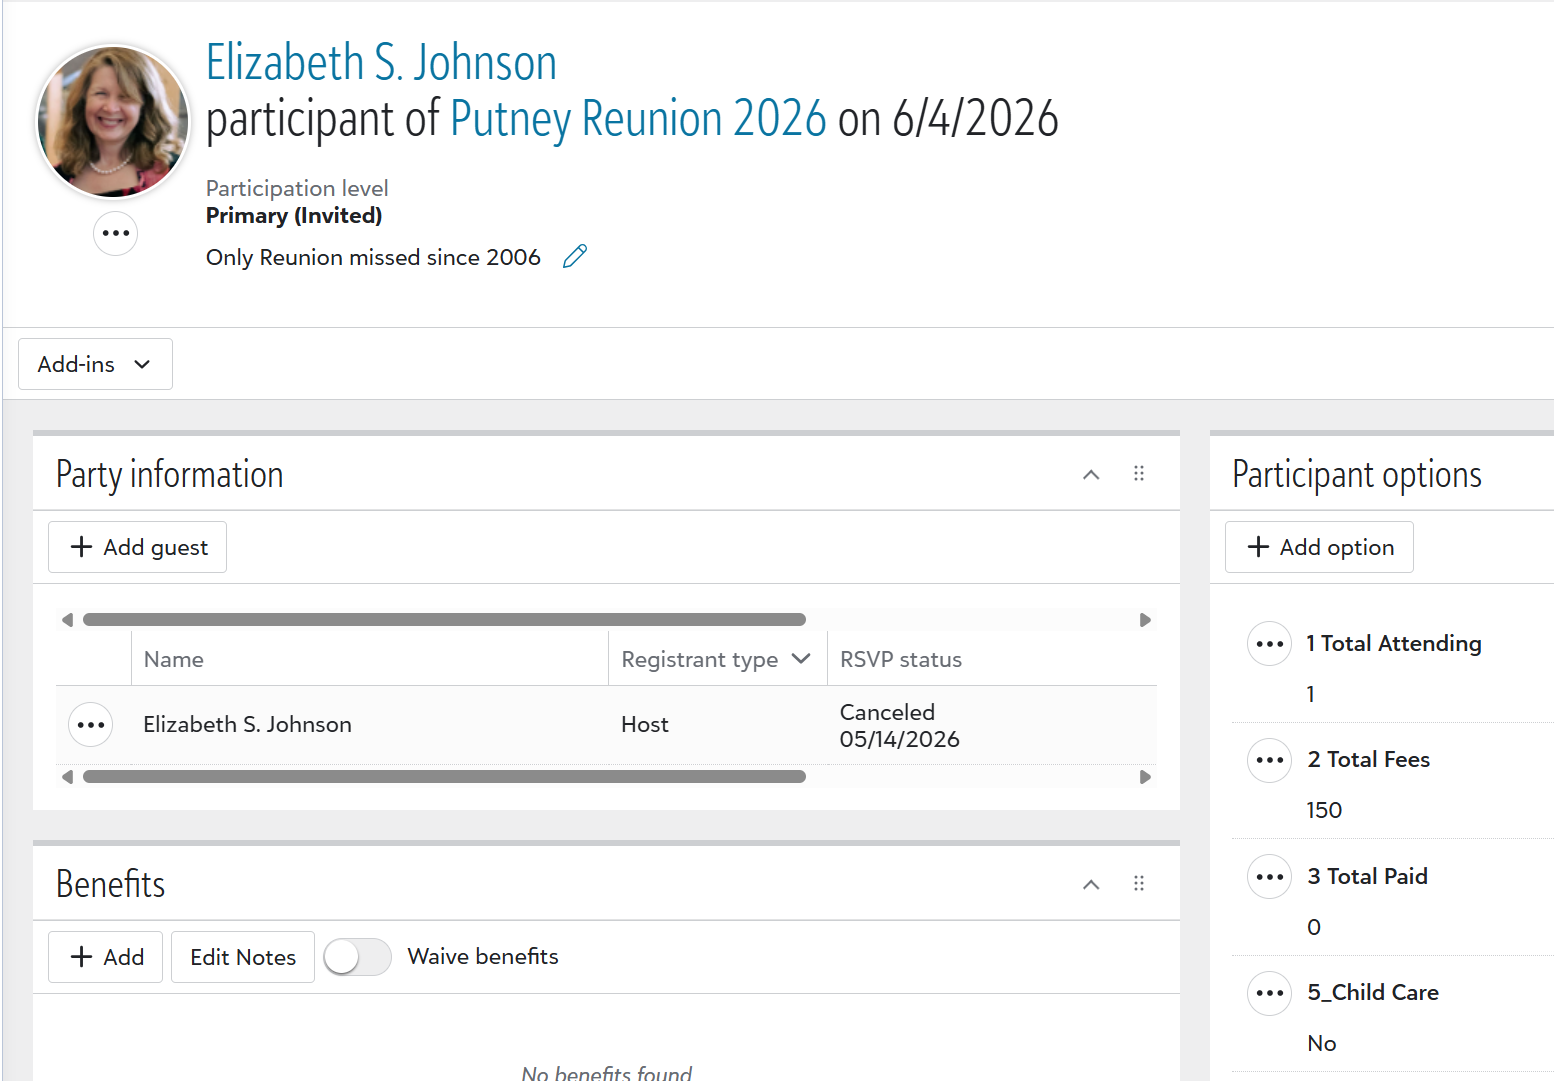The width and height of the screenshot is (1554, 1081).
Task: Open the options menu for 3 Total Paid
Action: 1270,877
